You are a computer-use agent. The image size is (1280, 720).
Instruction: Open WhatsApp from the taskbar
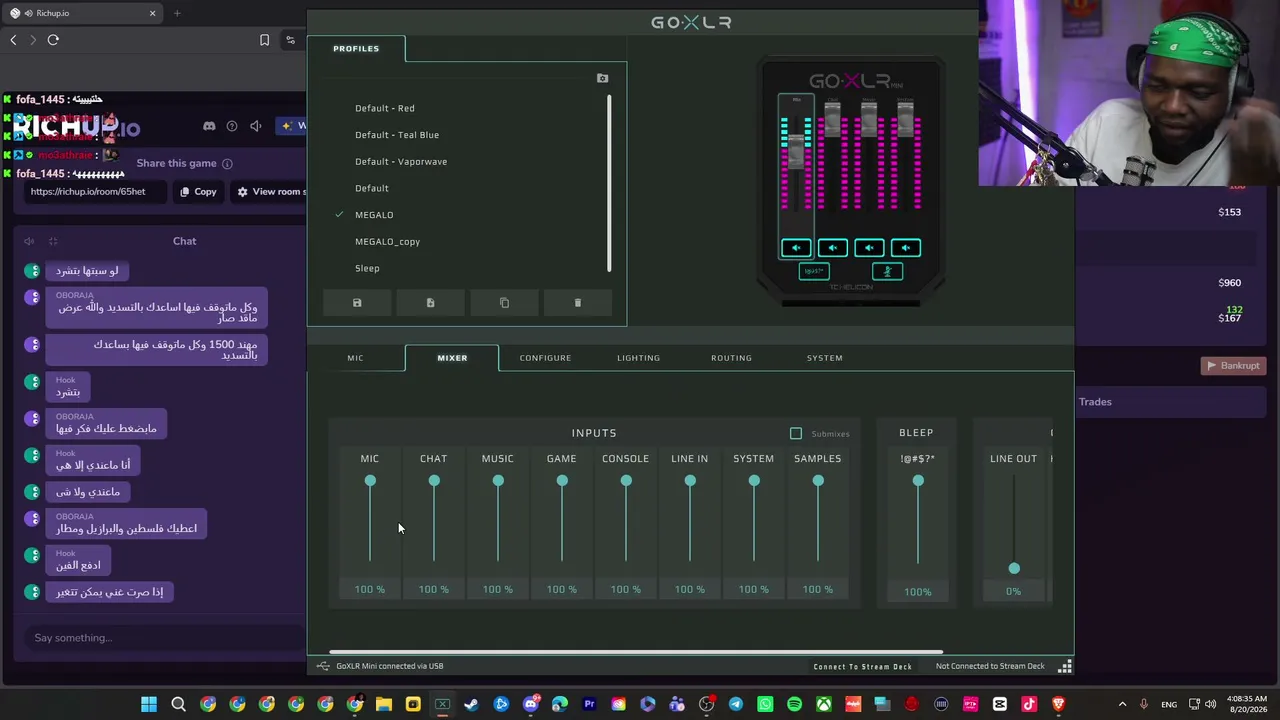tap(765, 705)
